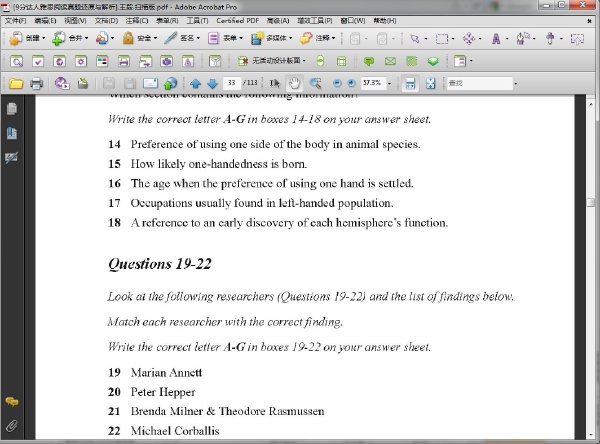
Task: Click the globe upload icon
Action: coord(171,83)
